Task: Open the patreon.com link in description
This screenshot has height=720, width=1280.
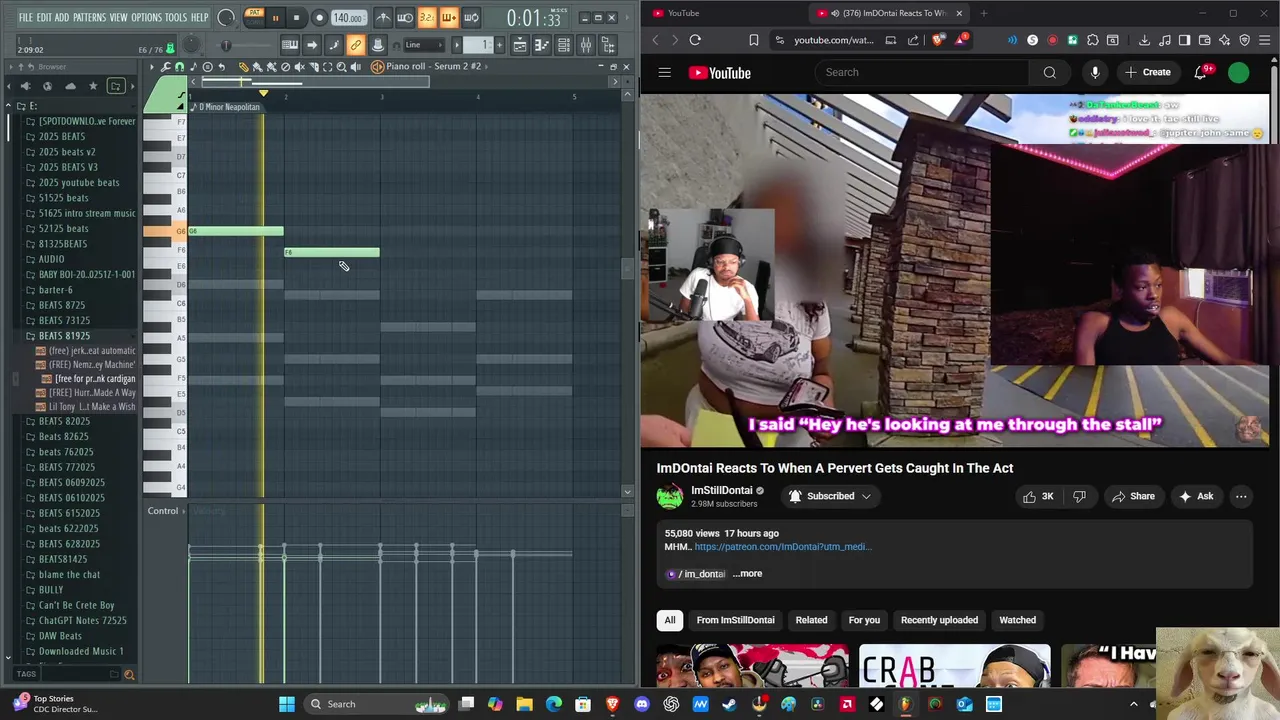Action: pyautogui.click(x=783, y=547)
